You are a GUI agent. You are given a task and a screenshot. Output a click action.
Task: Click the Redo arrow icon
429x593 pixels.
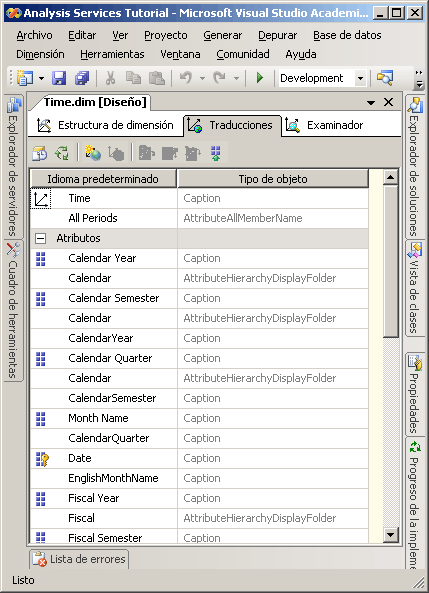pyautogui.click(x=219, y=78)
